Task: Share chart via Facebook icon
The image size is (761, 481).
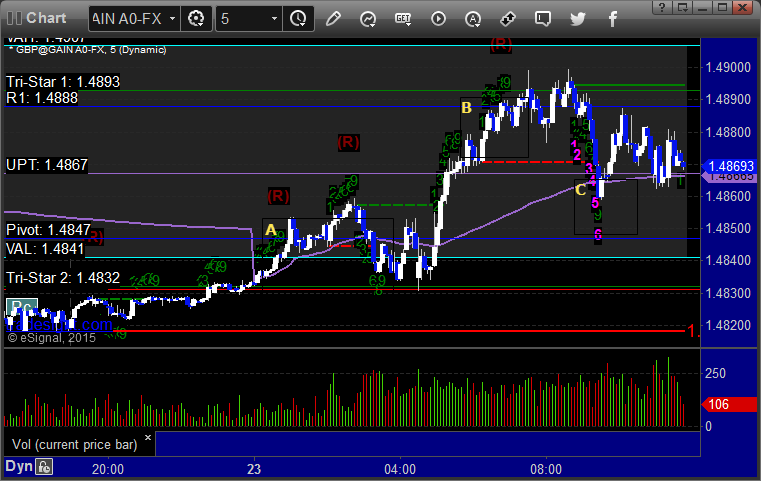Action: (x=613, y=19)
